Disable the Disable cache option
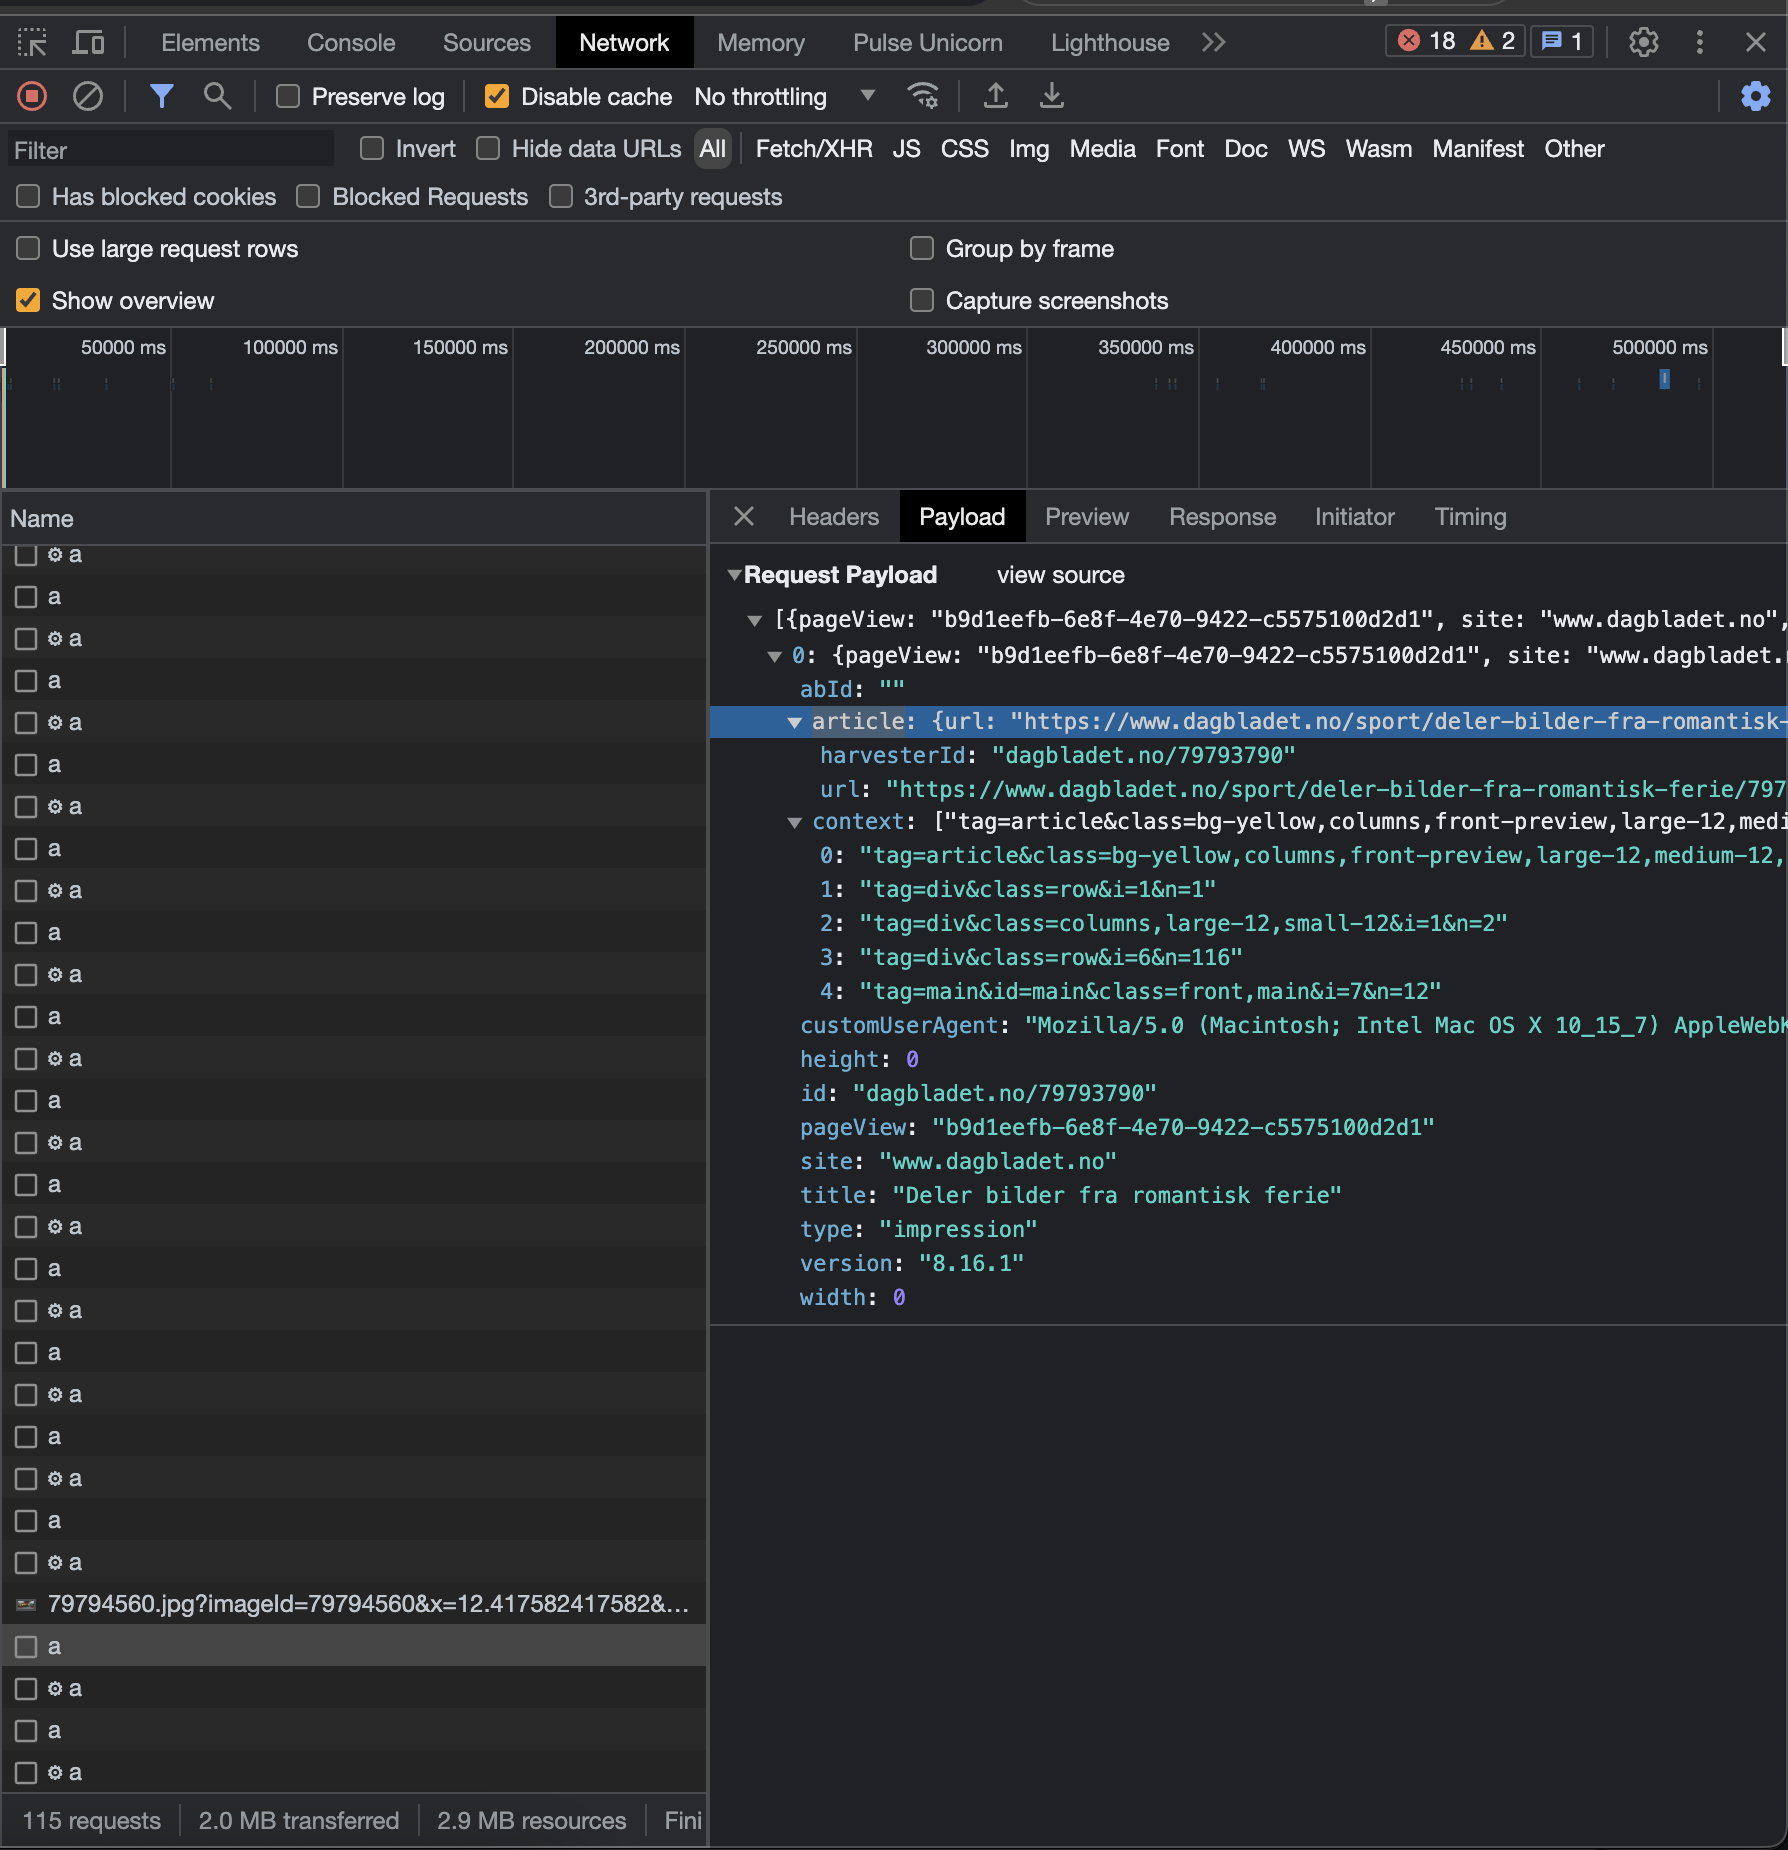Viewport: 1788px width, 1850px height. coord(497,96)
